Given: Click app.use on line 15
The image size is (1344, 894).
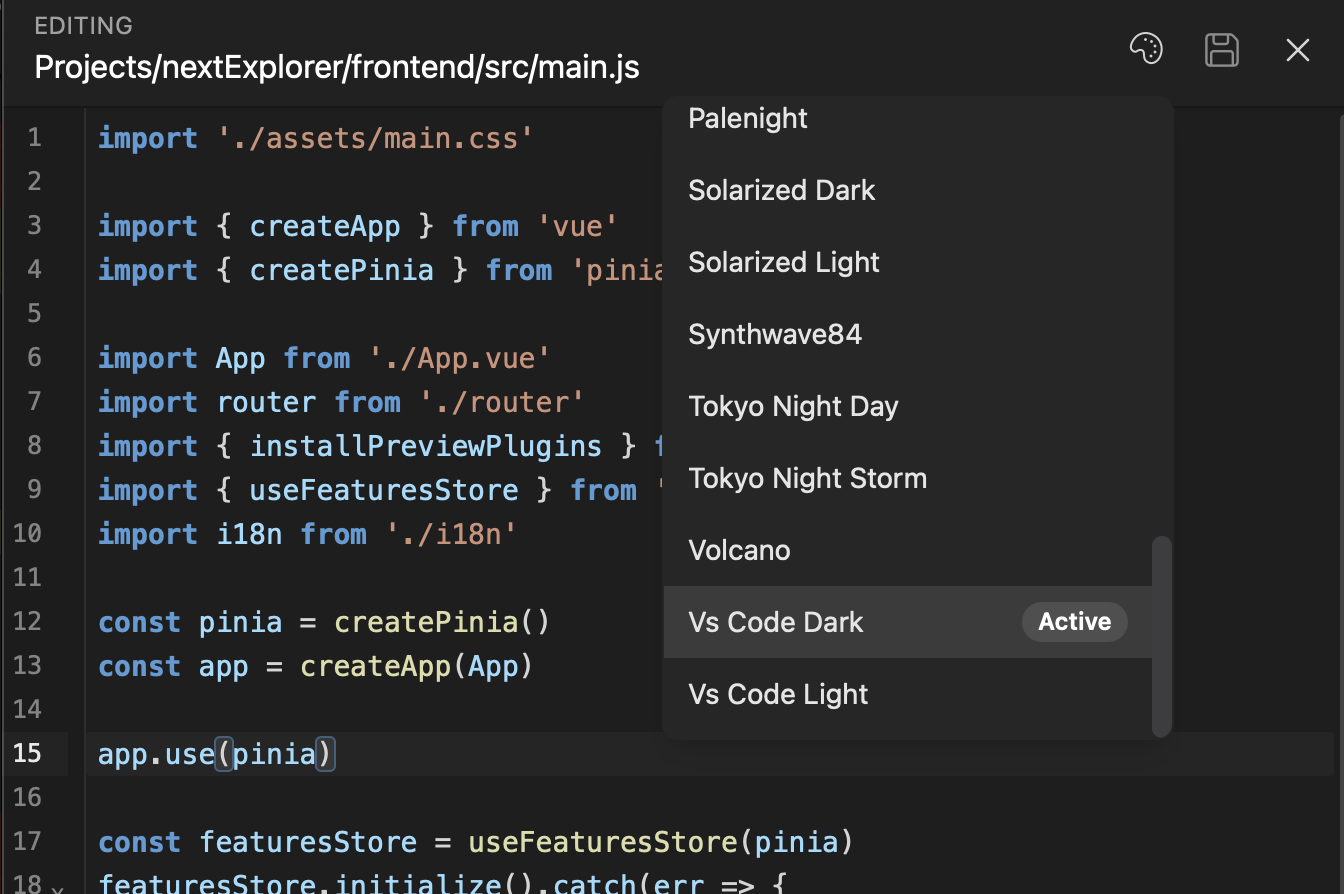Looking at the screenshot, I should coord(156,754).
